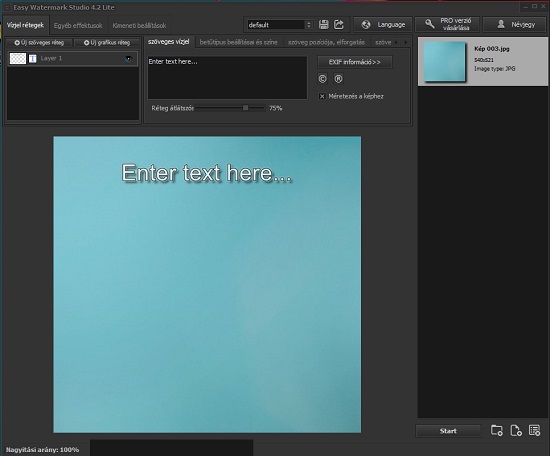
Task: Click the image list settings icon
Action: 535,430
